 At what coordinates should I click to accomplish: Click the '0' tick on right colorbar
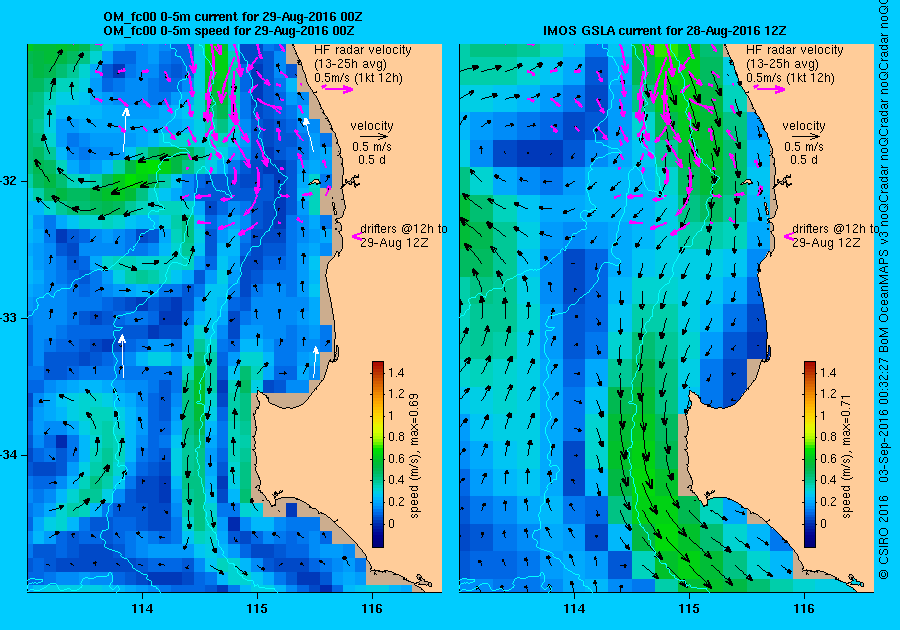coord(824,523)
